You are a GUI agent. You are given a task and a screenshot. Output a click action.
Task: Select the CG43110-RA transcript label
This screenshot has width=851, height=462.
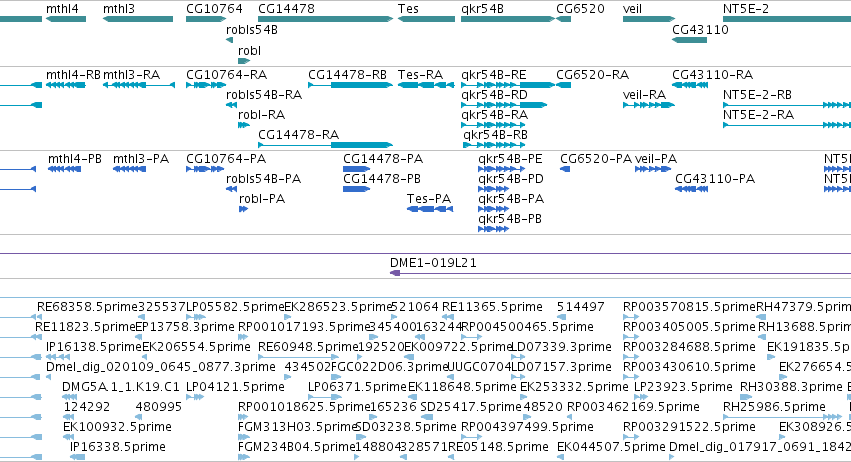712,74
